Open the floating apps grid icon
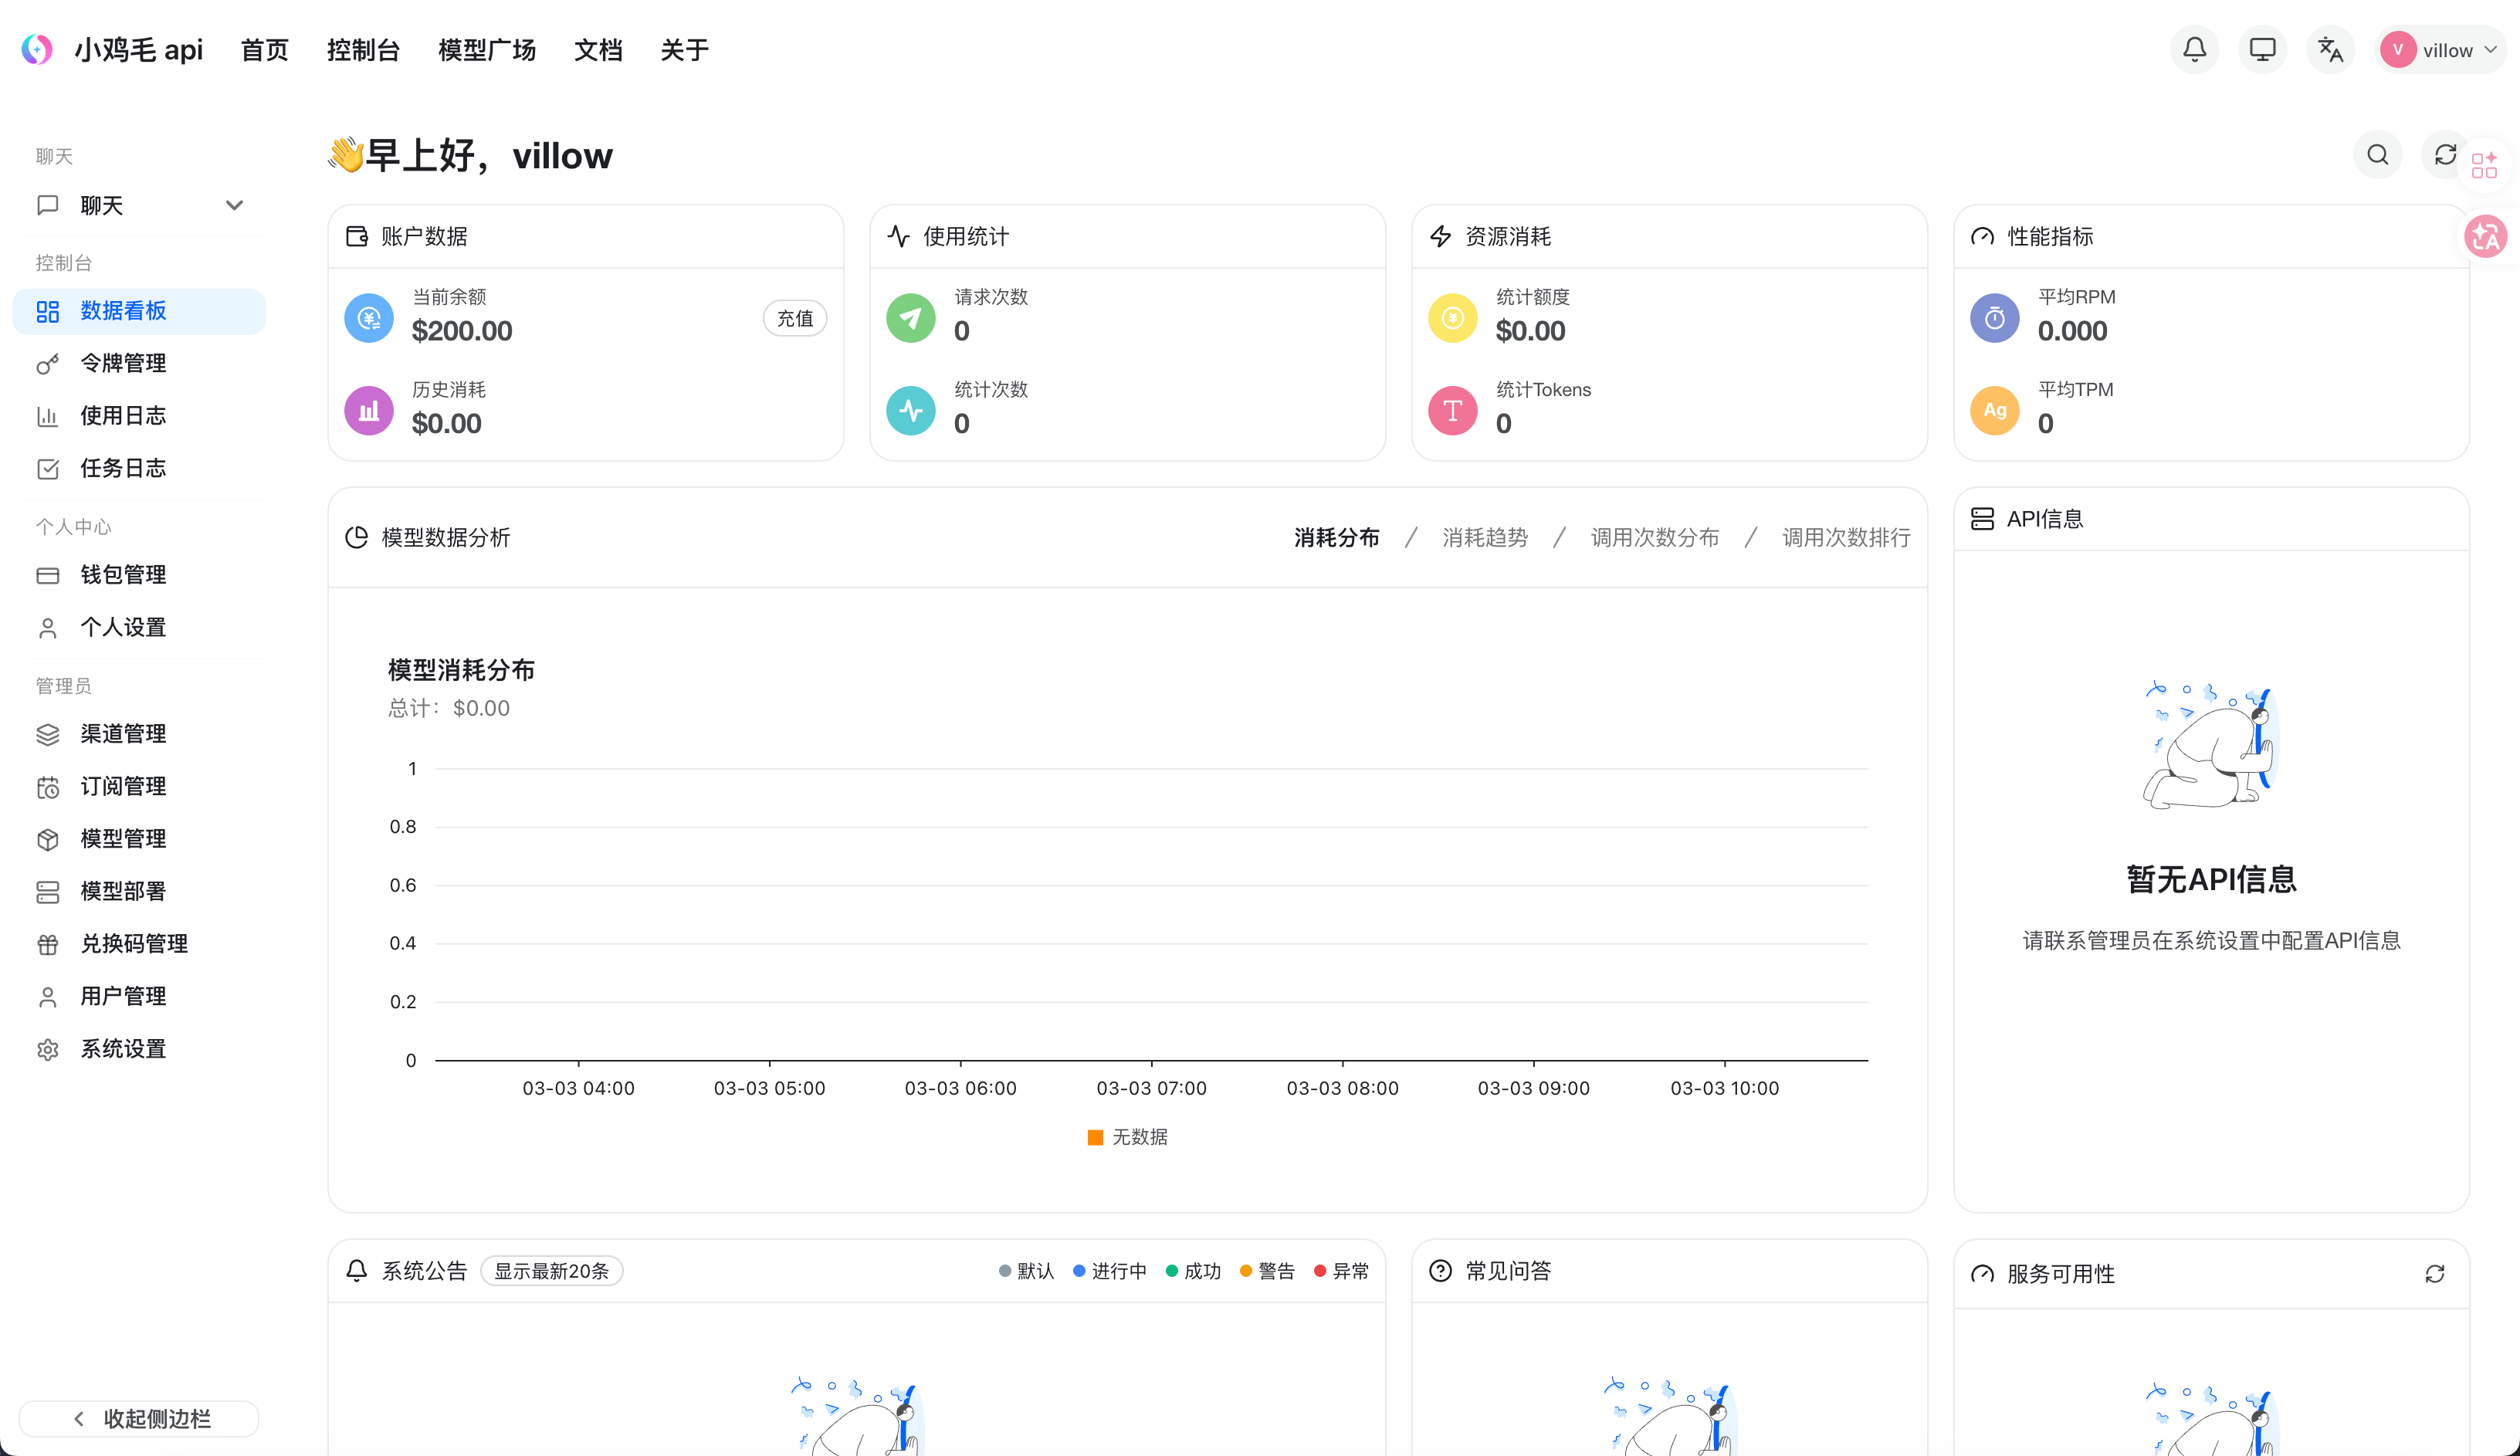This screenshot has height=1456, width=2520. click(x=2484, y=165)
